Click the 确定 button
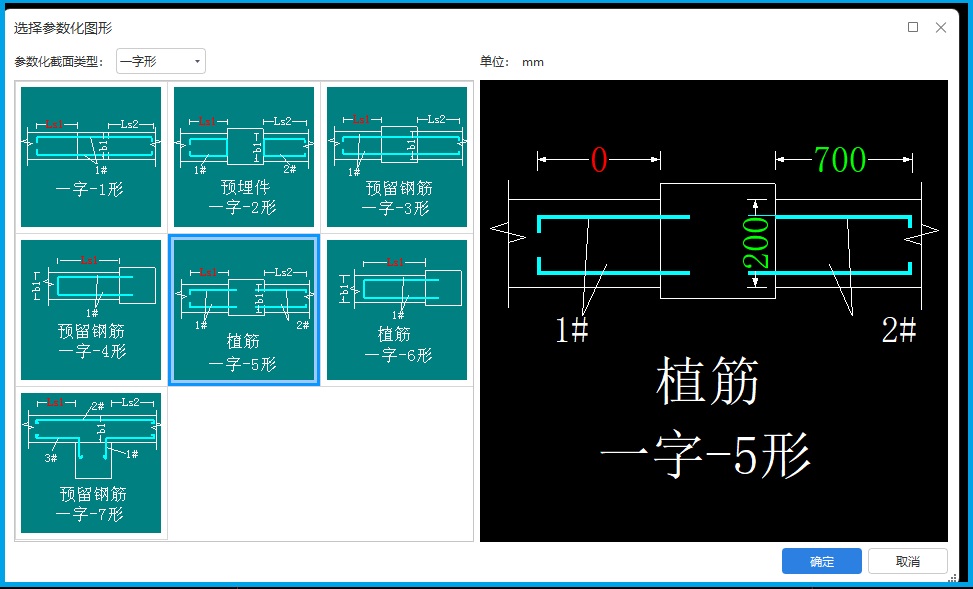Viewport: 973px width, 589px height. coord(822,561)
